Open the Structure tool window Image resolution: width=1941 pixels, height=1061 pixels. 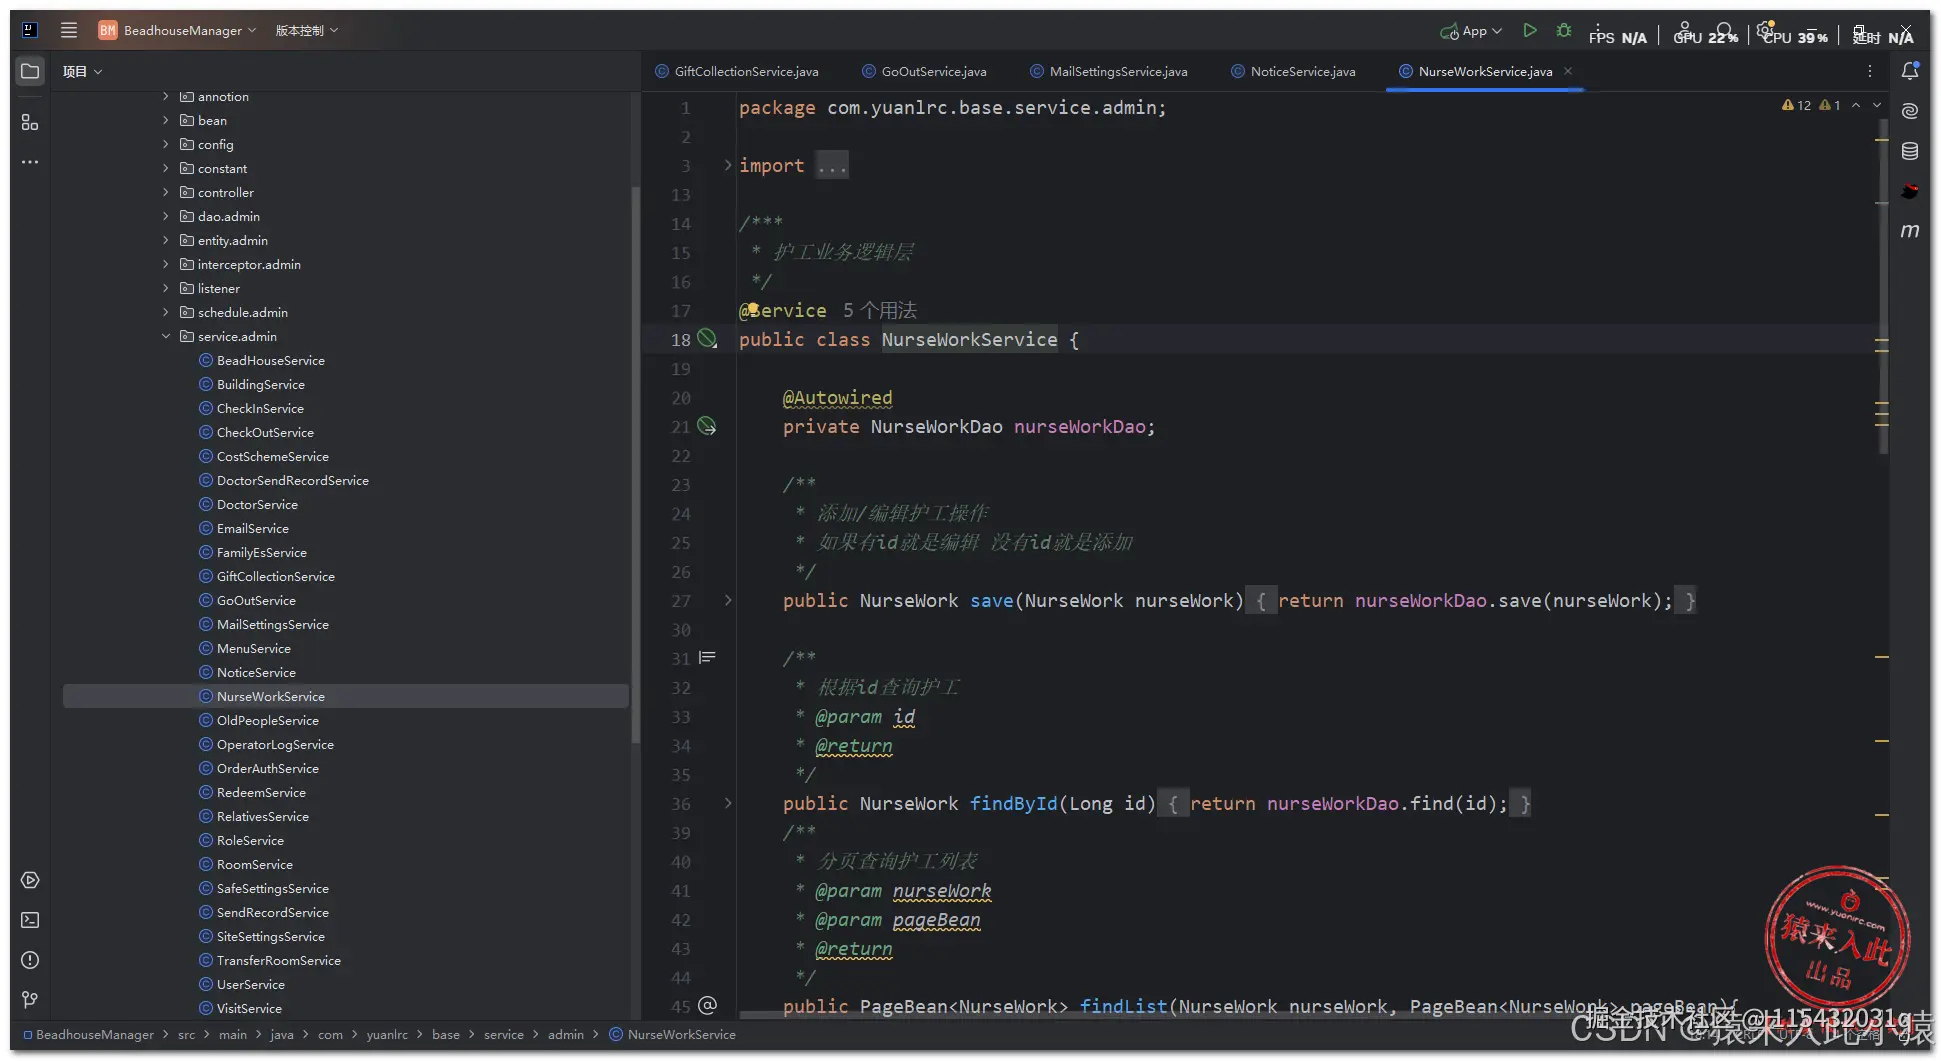[x=30, y=122]
